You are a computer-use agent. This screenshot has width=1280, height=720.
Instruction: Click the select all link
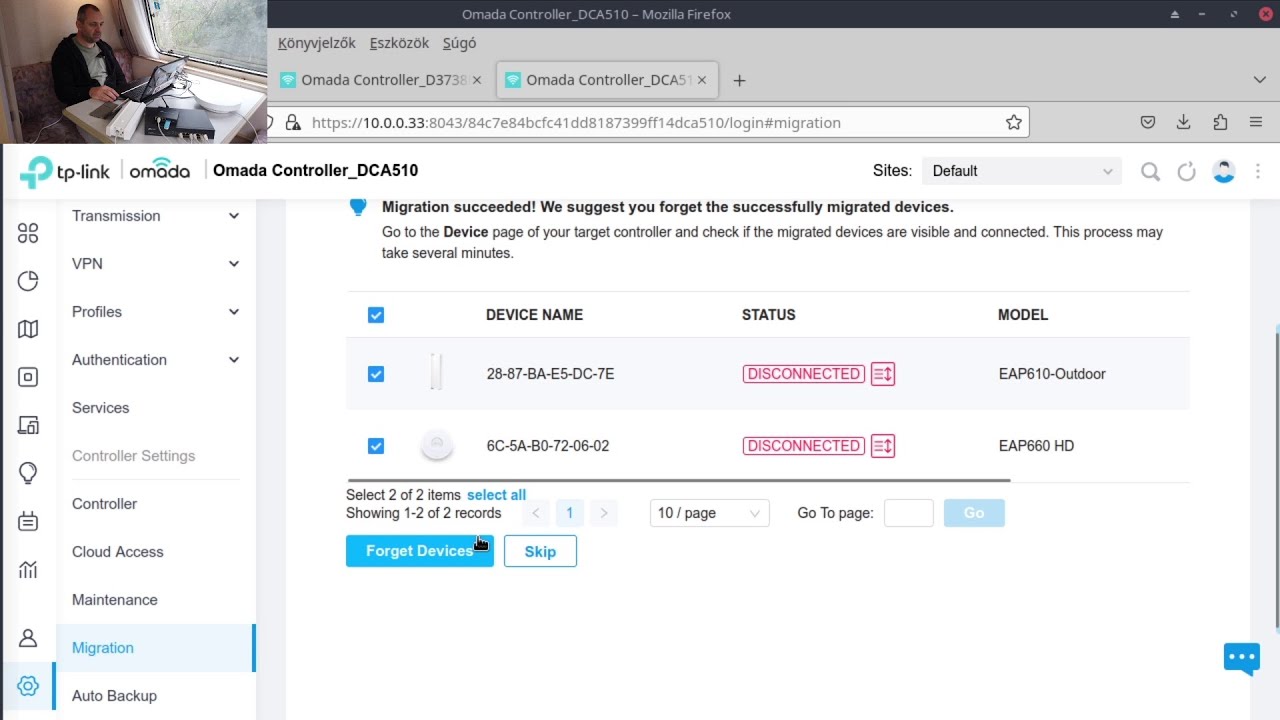coord(496,495)
